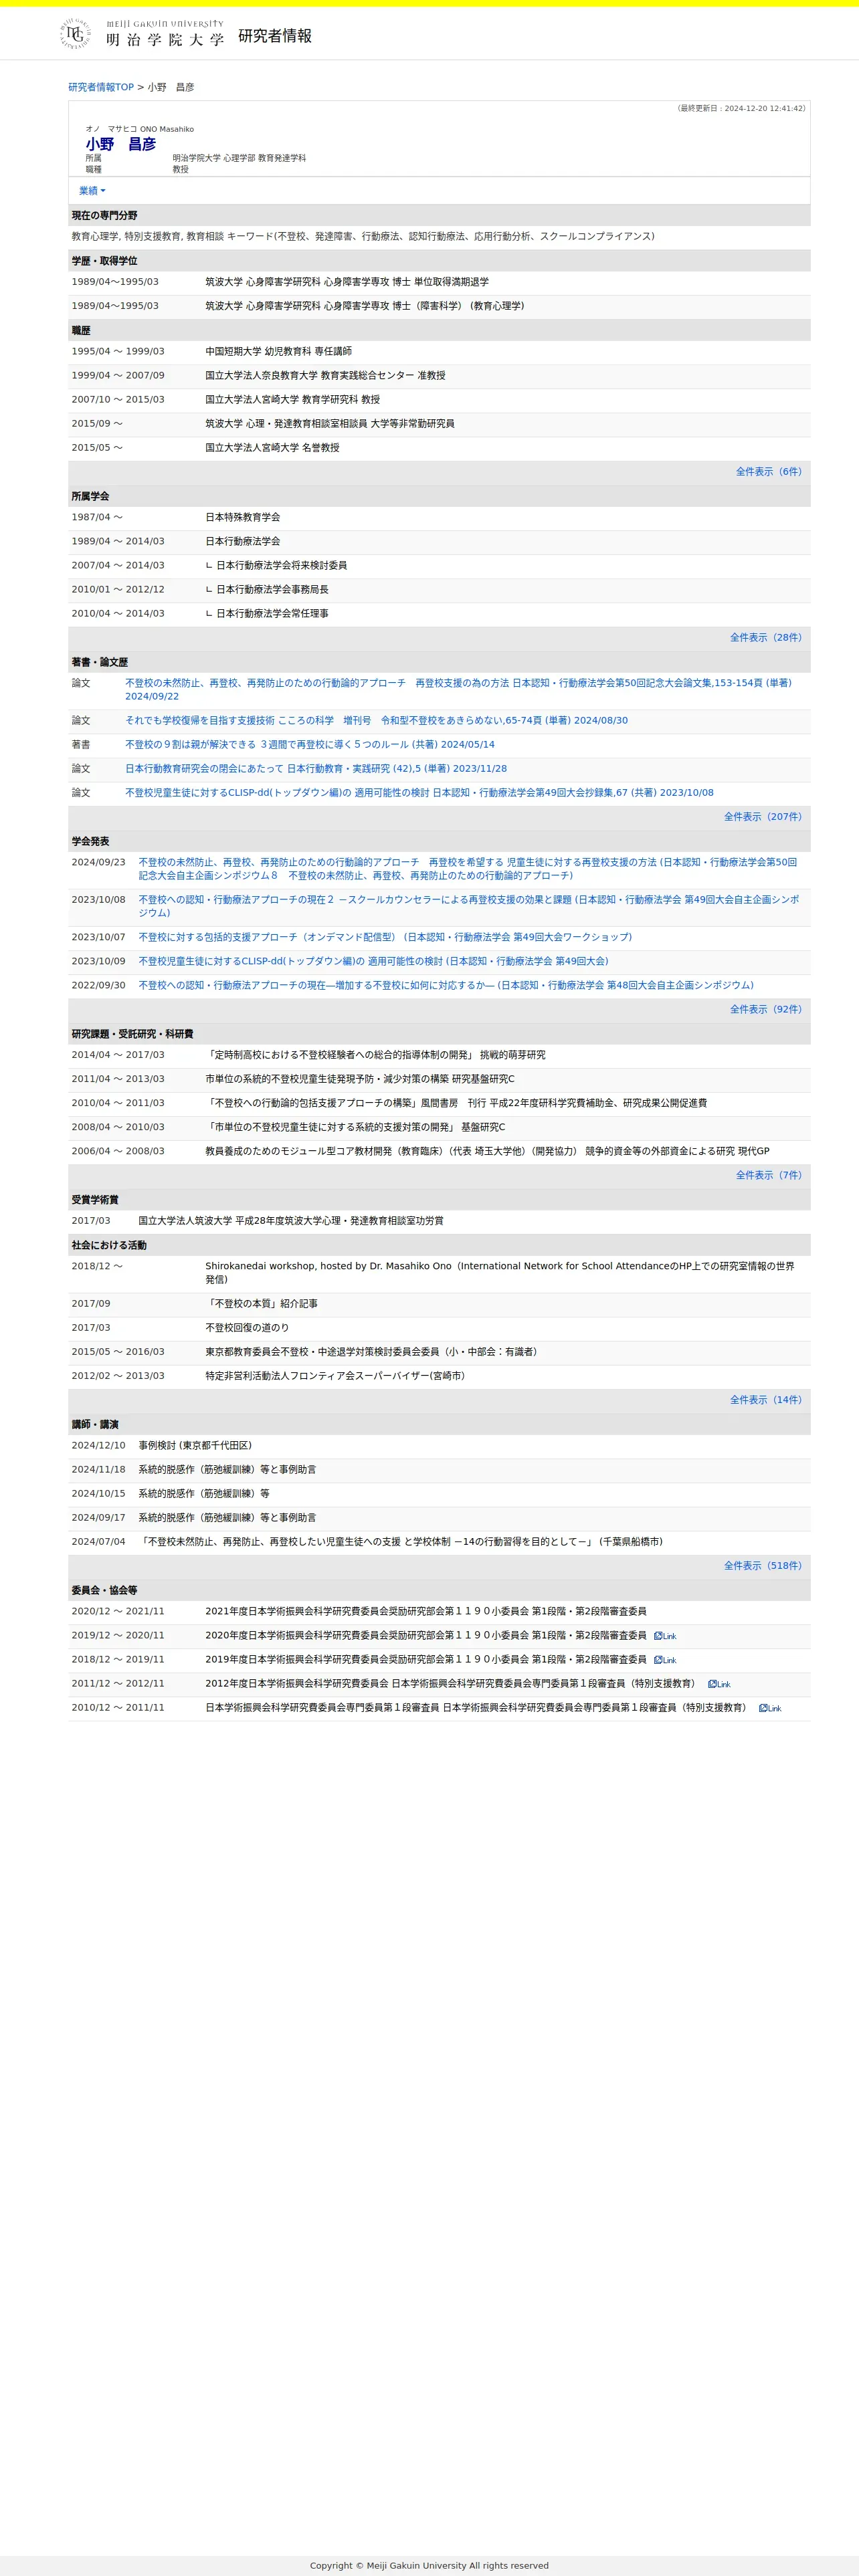
Task: Select the 不登校回復の道のり activity row
Action: (439, 1328)
